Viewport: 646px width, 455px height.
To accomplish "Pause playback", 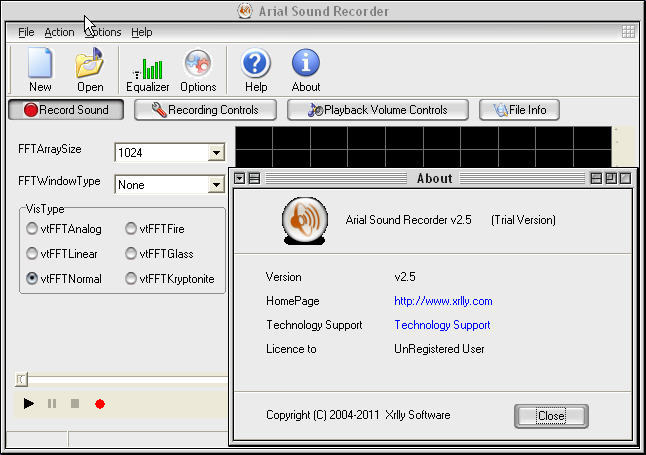I will tap(52, 403).
